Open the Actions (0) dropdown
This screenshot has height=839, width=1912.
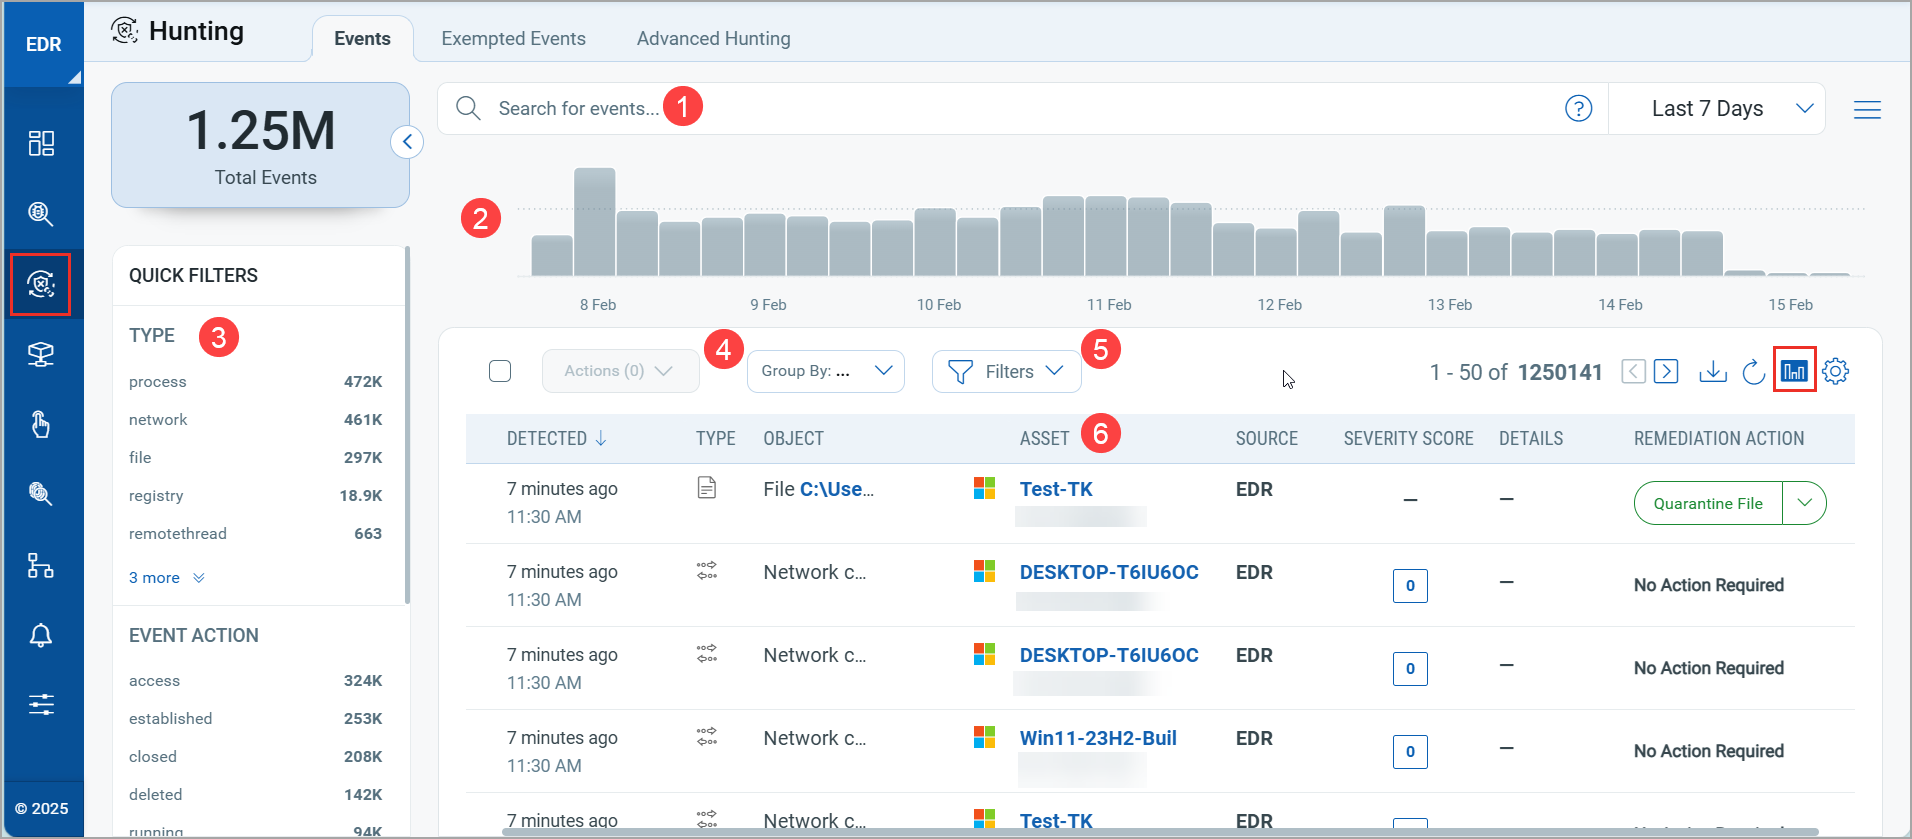pos(620,371)
